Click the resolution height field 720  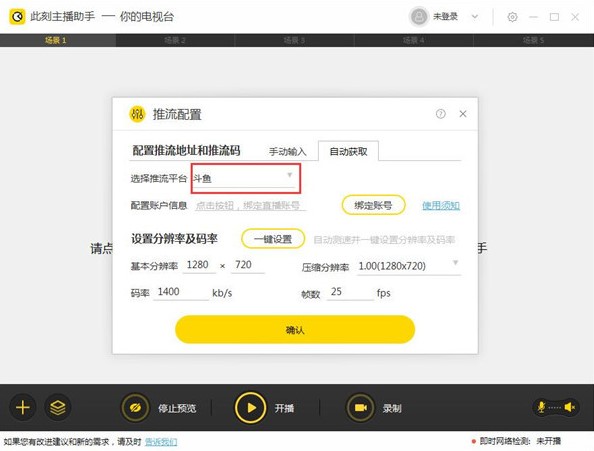(248, 265)
